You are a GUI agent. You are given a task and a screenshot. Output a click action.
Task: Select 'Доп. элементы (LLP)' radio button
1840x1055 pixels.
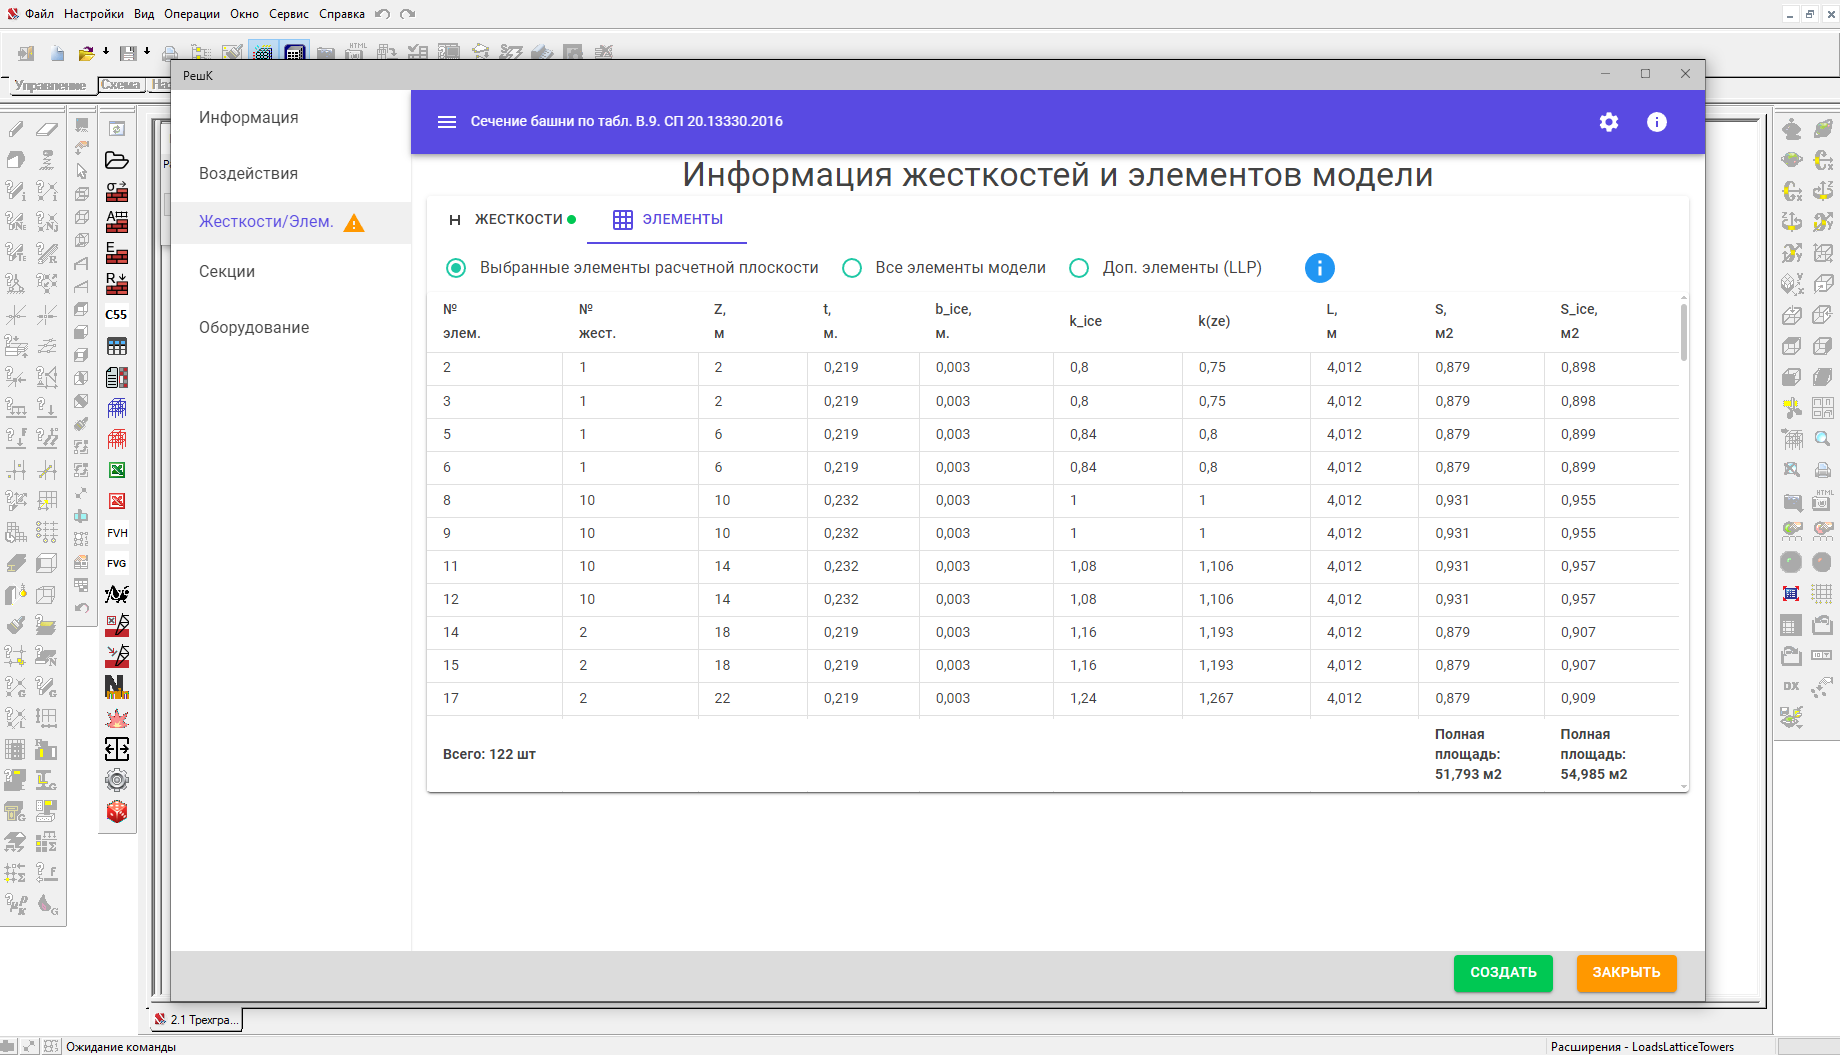1079,268
